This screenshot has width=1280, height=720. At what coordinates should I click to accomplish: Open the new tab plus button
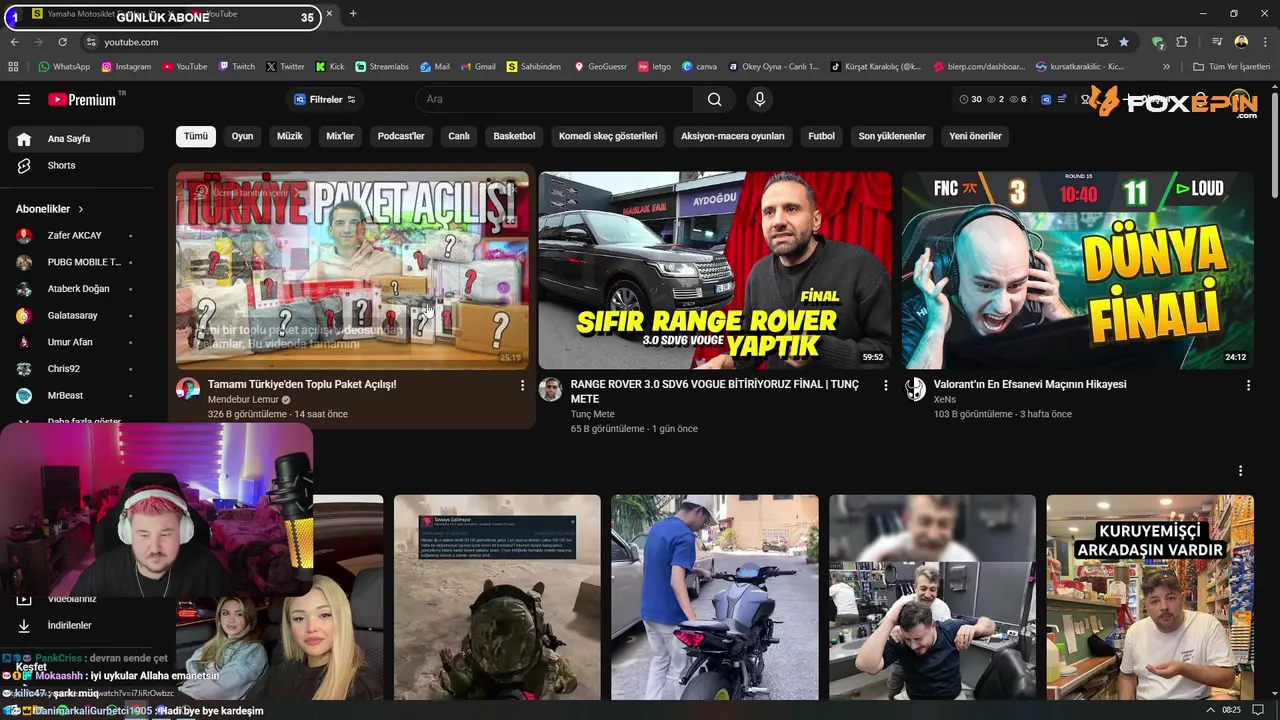tap(353, 14)
